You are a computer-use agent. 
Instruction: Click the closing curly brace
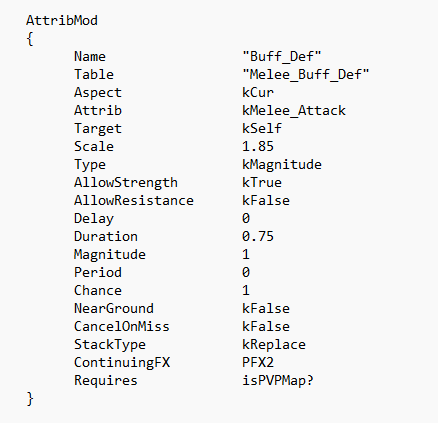click(30, 399)
